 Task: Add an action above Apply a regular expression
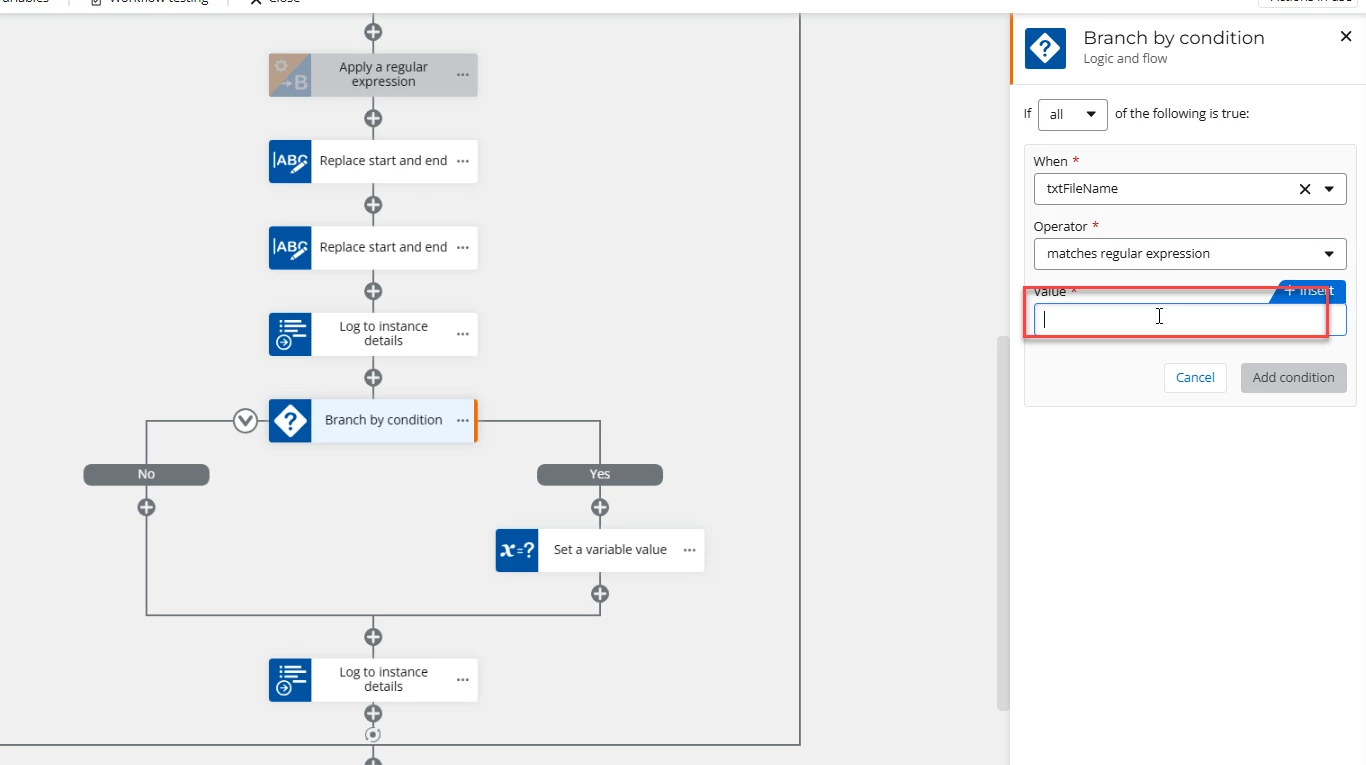(x=373, y=32)
